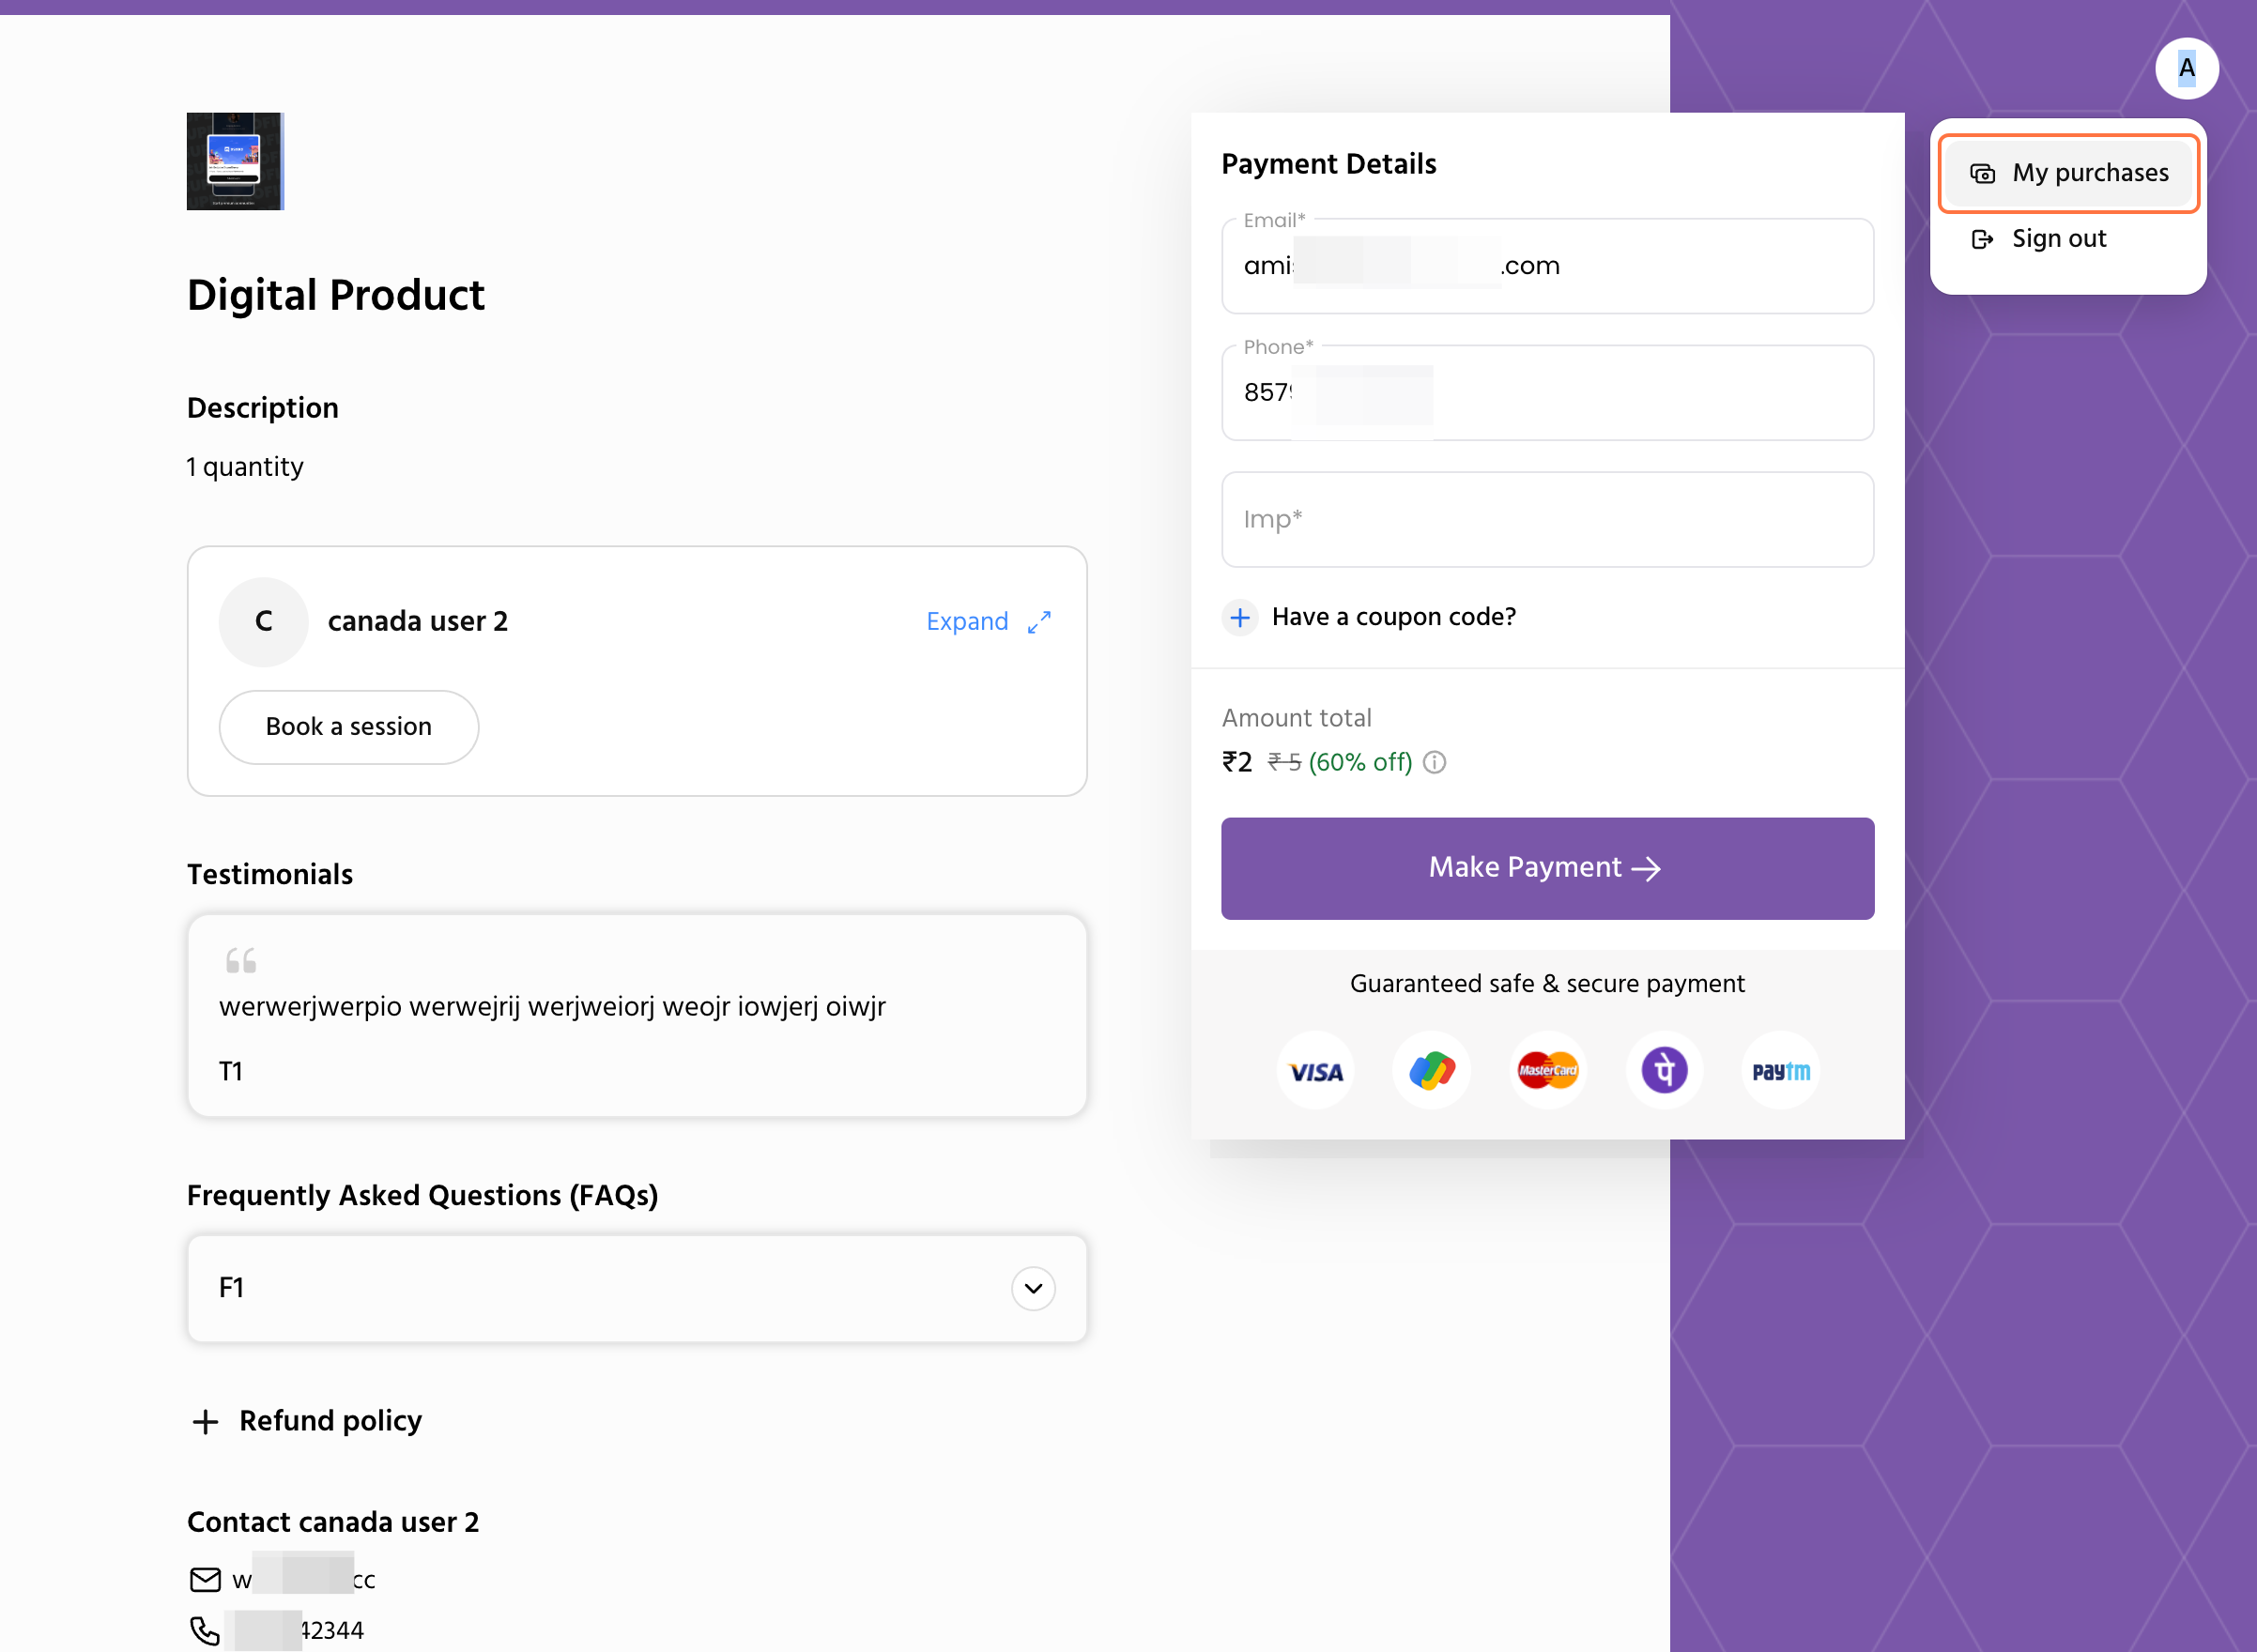Open the account avatar 'A' menu
Image resolution: width=2257 pixels, height=1652 pixels.
click(x=2186, y=68)
